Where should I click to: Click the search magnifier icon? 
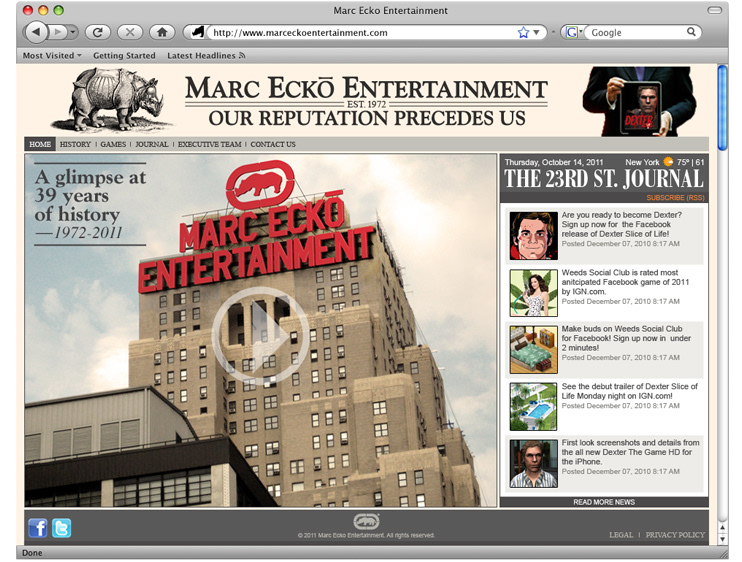tap(691, 32)
